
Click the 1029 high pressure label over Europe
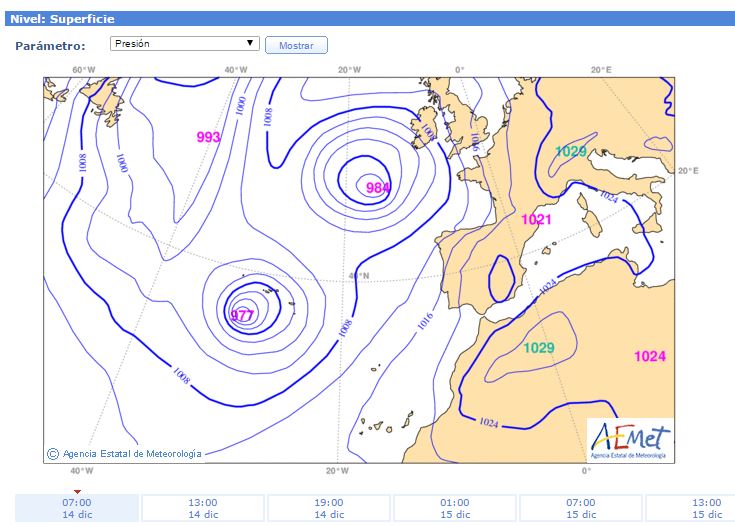tap(570, 151)
